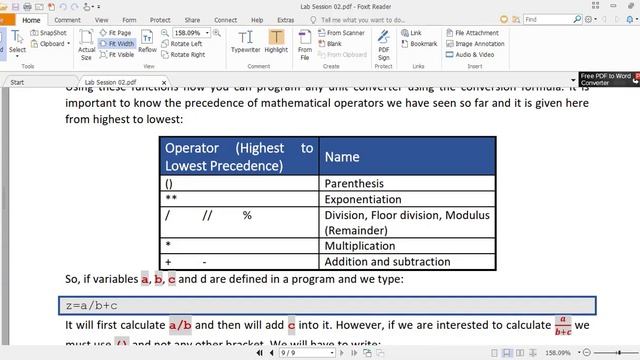Take a SnapShot of the page

(x=49, y=33)
